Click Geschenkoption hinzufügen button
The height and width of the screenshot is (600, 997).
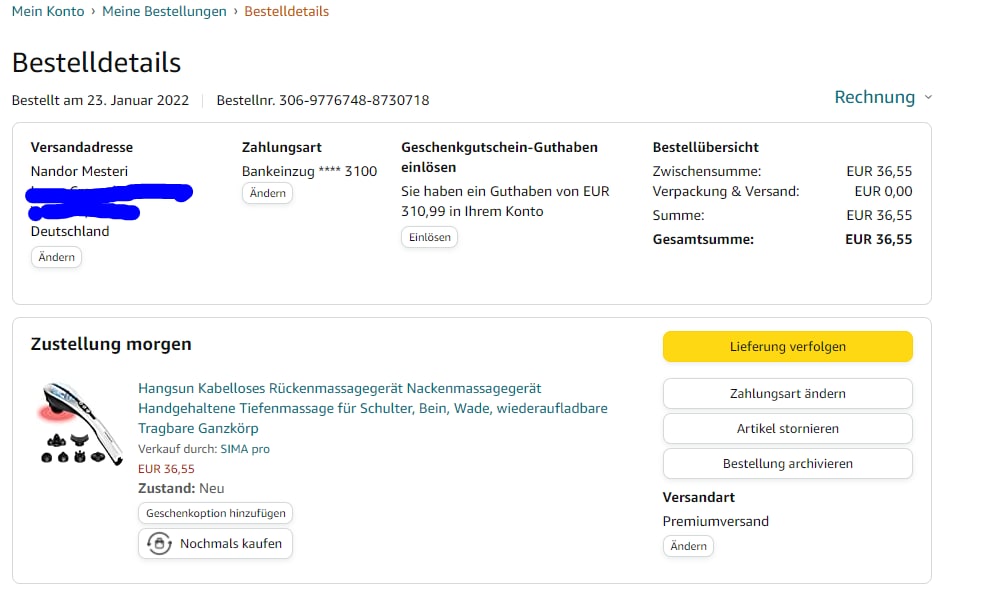tap(215, 513)
